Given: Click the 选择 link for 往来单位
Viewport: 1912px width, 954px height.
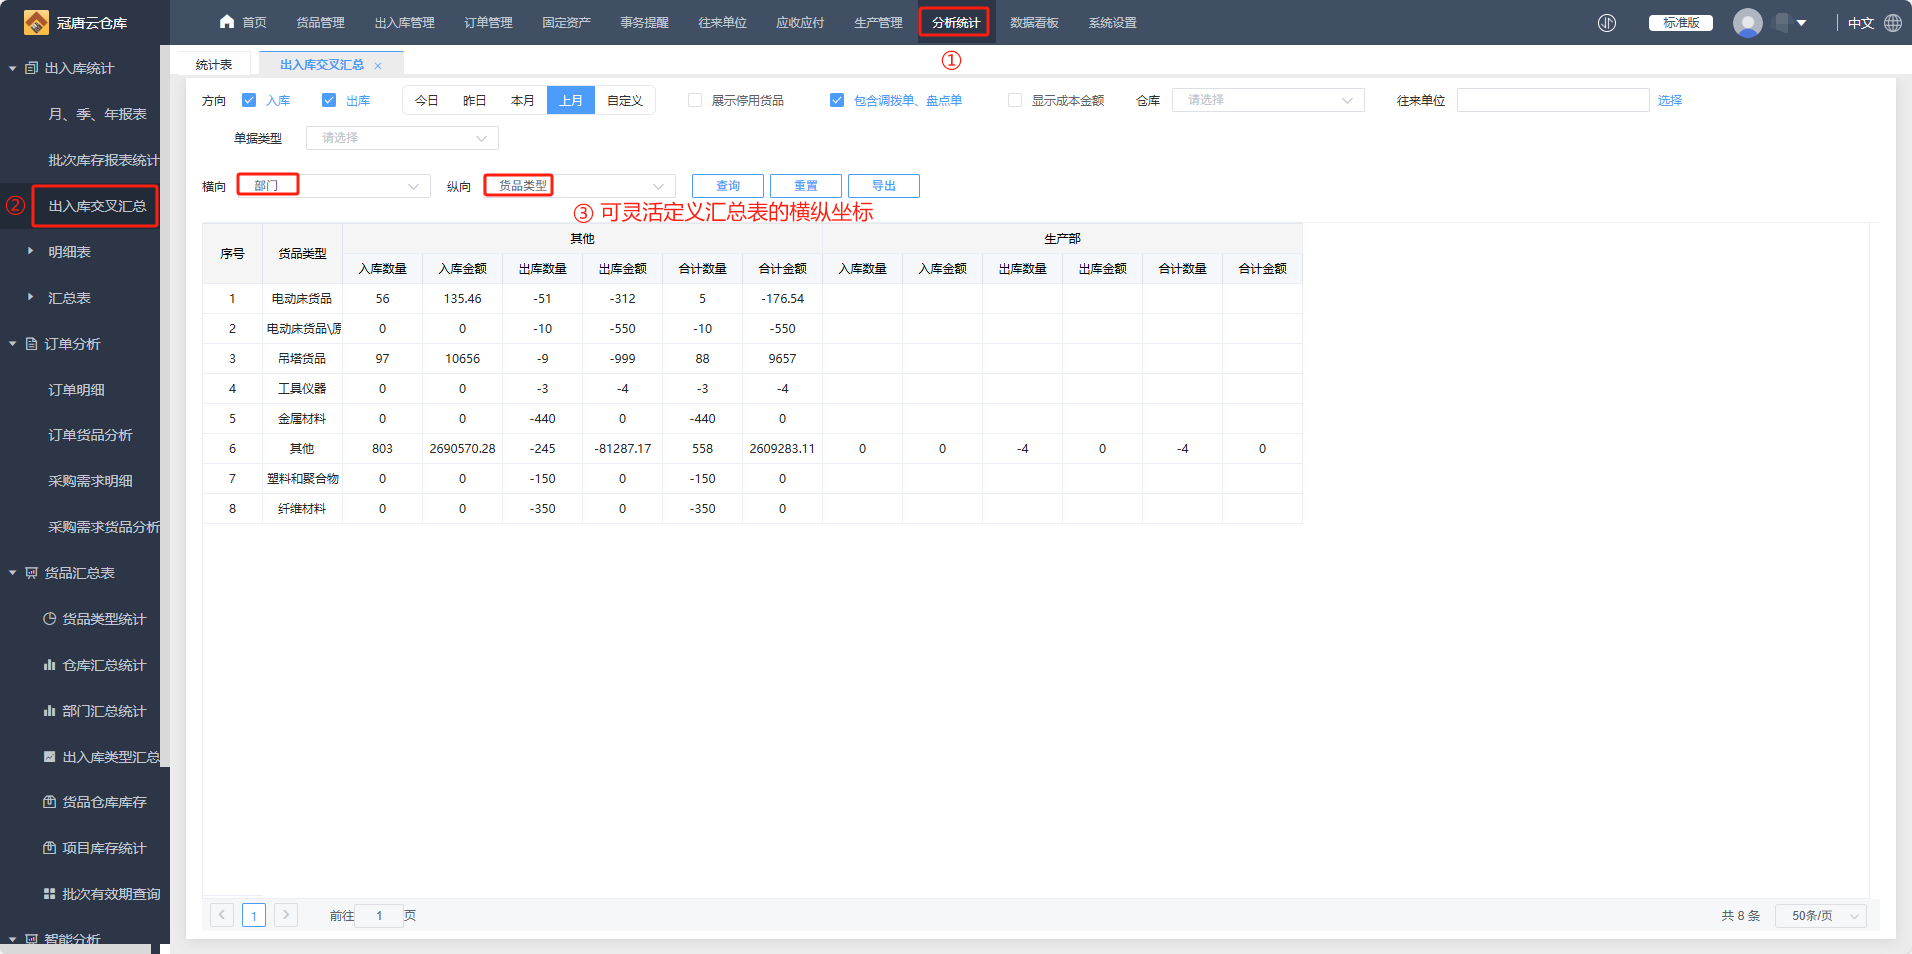Looking at the screenshot, I should [x=1670, y=100].
